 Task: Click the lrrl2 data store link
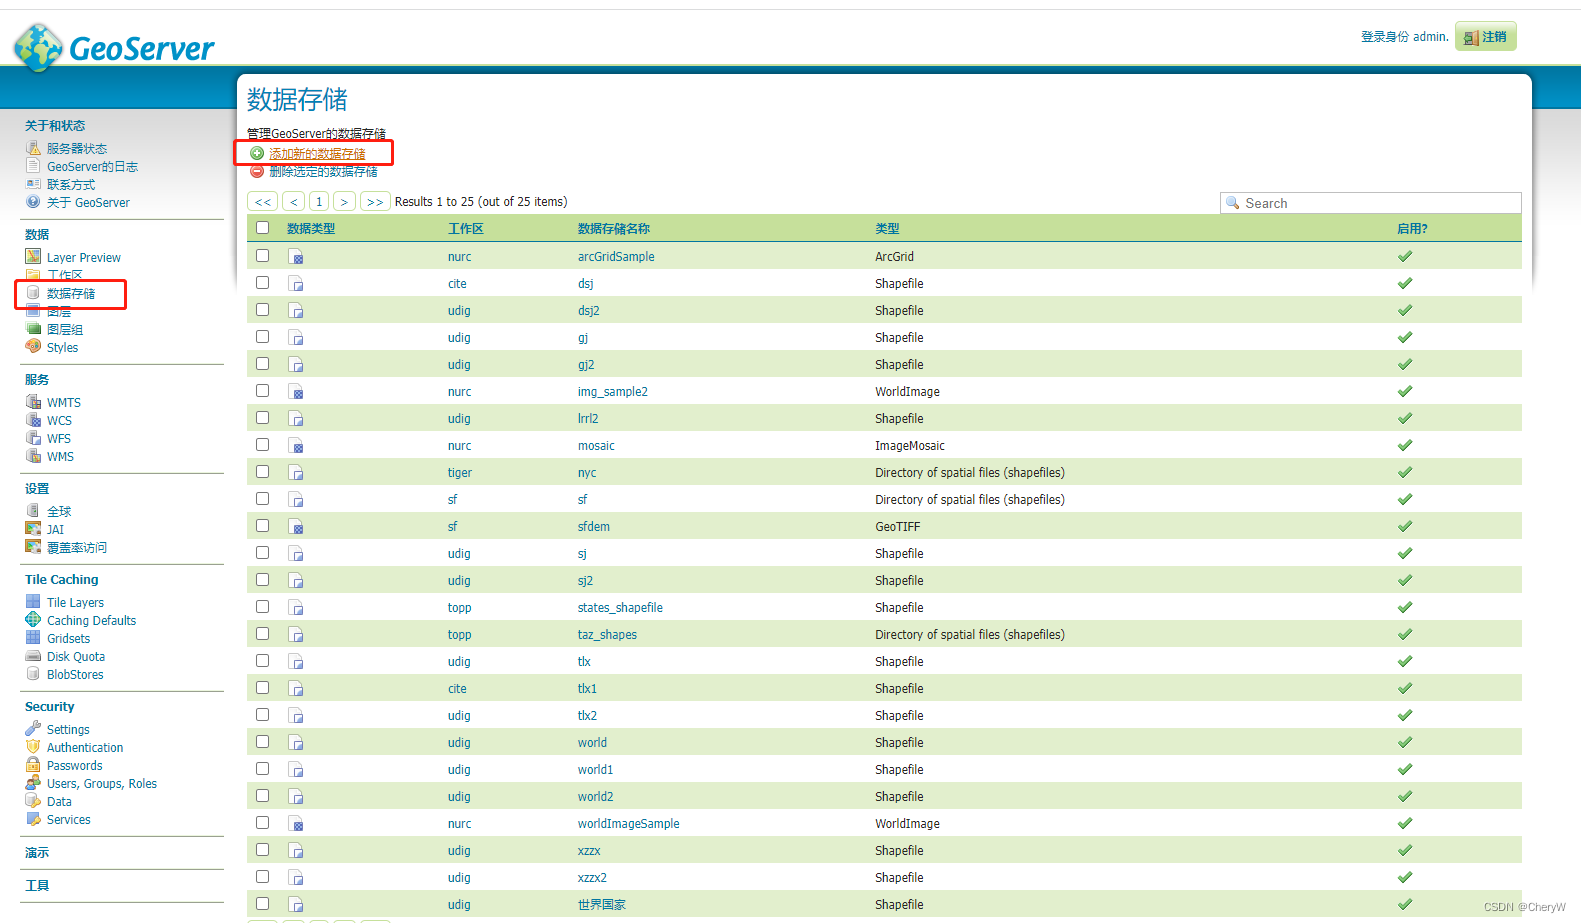coord(588,418)
